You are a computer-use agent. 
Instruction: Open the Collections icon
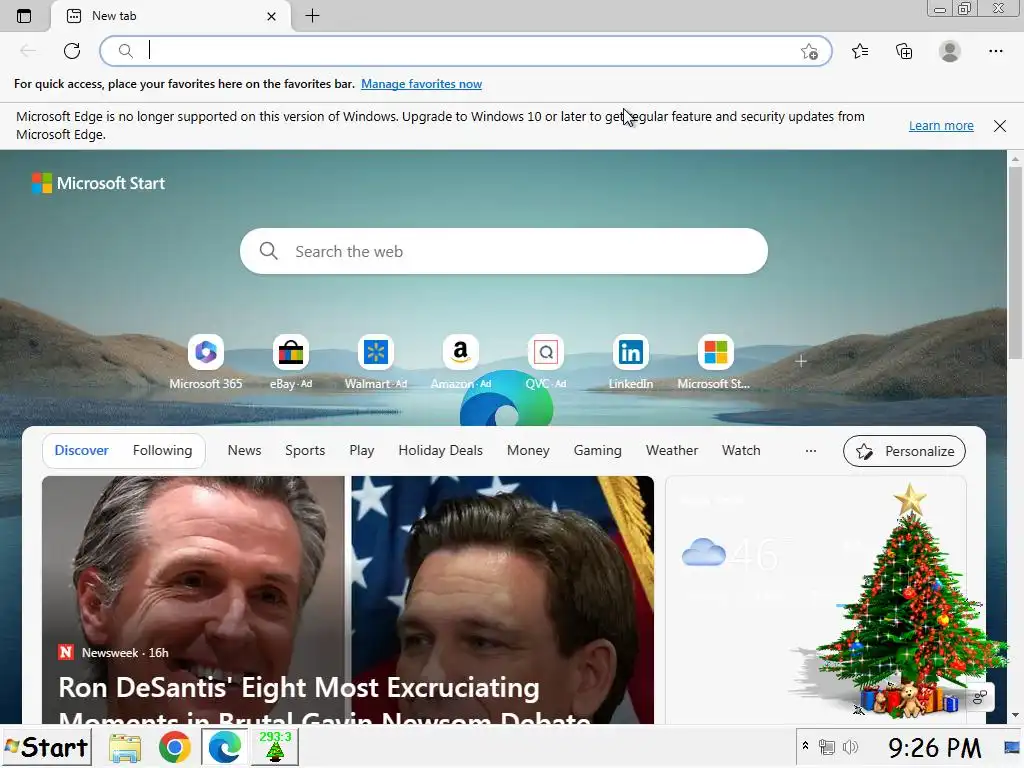[904, 51]
